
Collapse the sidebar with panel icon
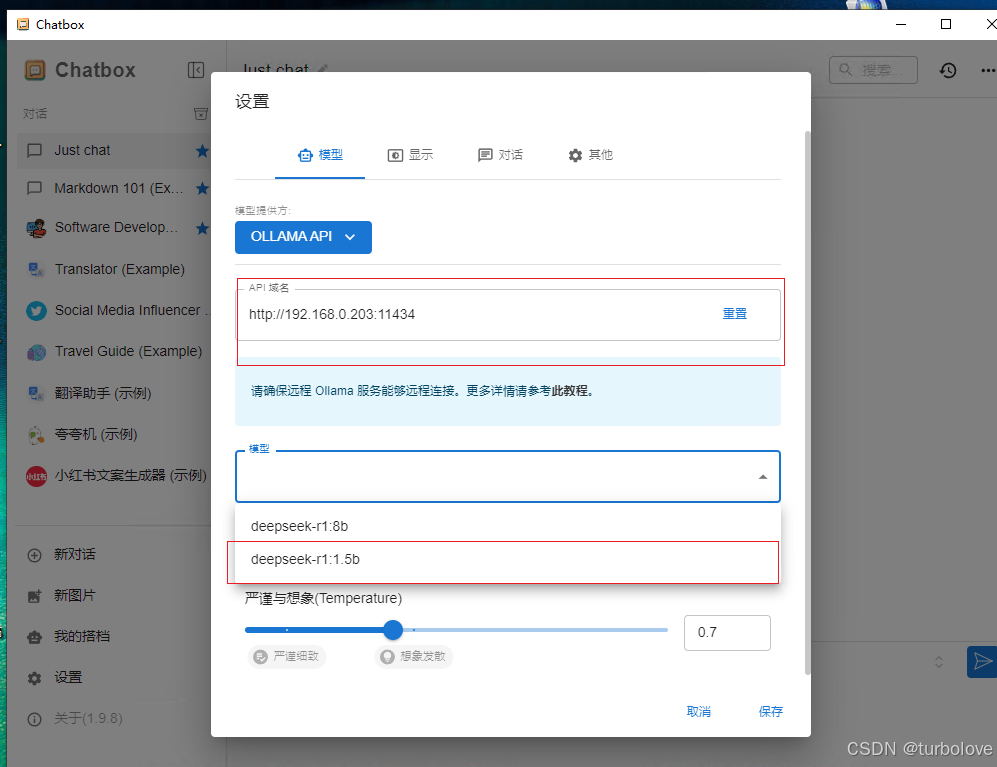[x=196, y=70]
